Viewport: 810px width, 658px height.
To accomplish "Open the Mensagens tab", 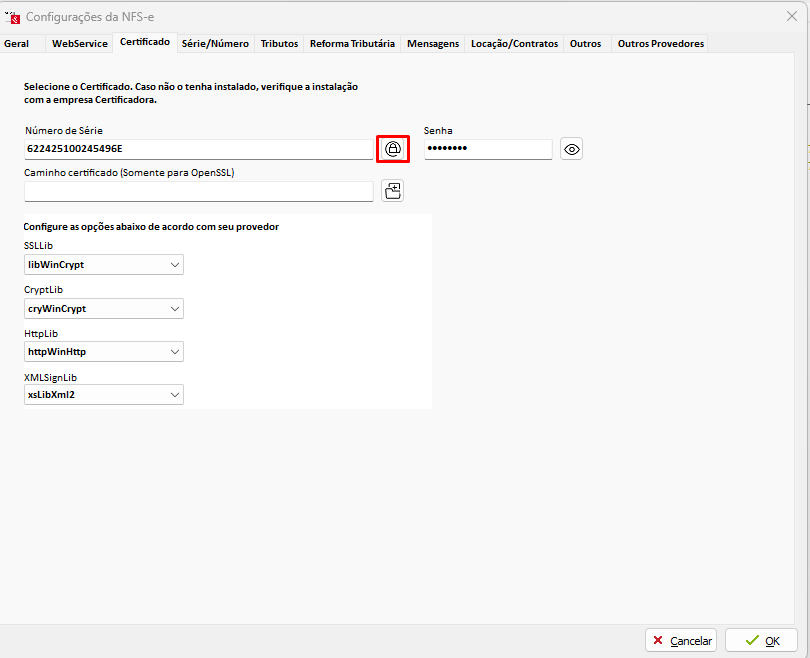I will coord(433,44).
